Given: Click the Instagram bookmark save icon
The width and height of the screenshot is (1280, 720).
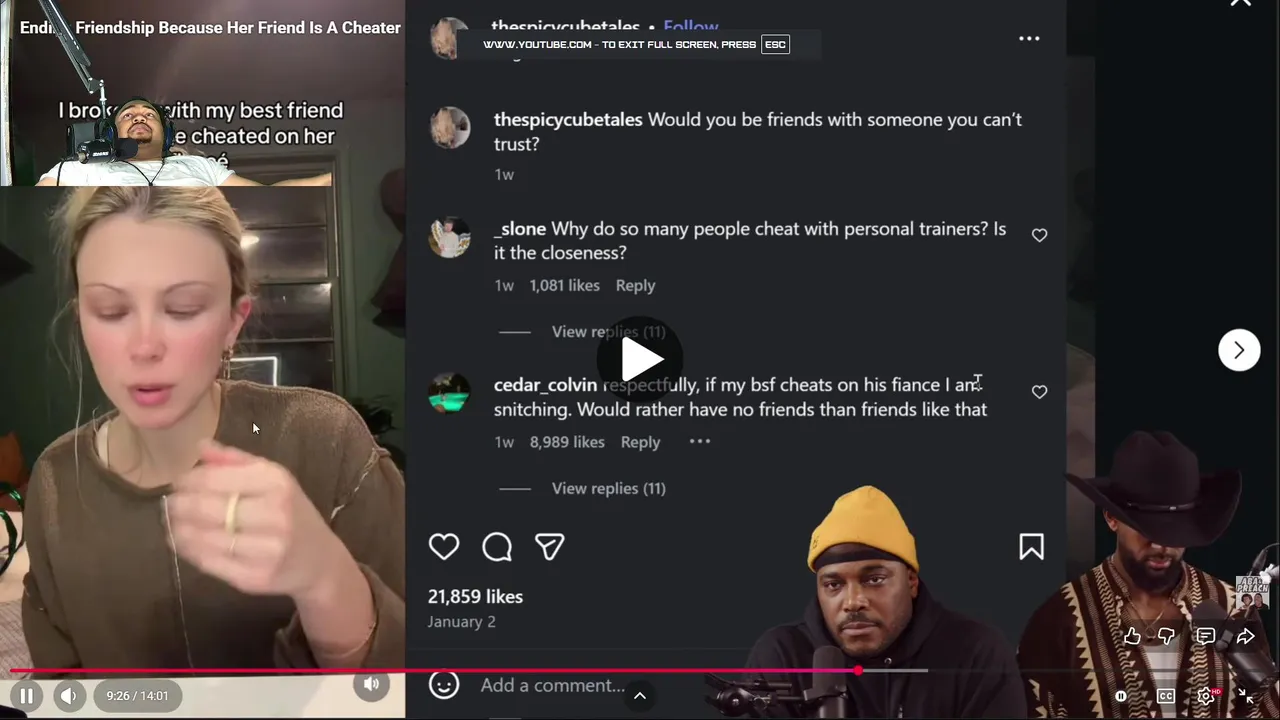Looking at the screenshot, I should [1031, 546].
